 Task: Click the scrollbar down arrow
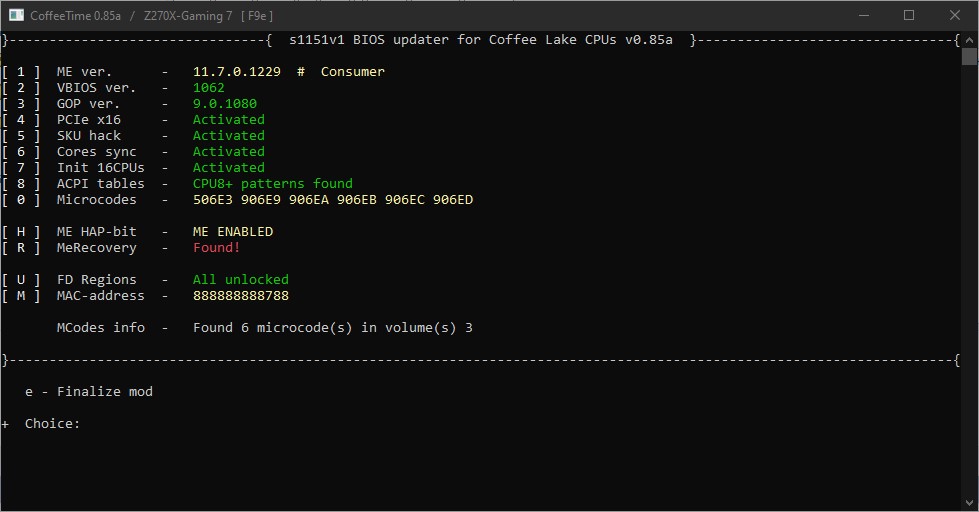[970, 503]
